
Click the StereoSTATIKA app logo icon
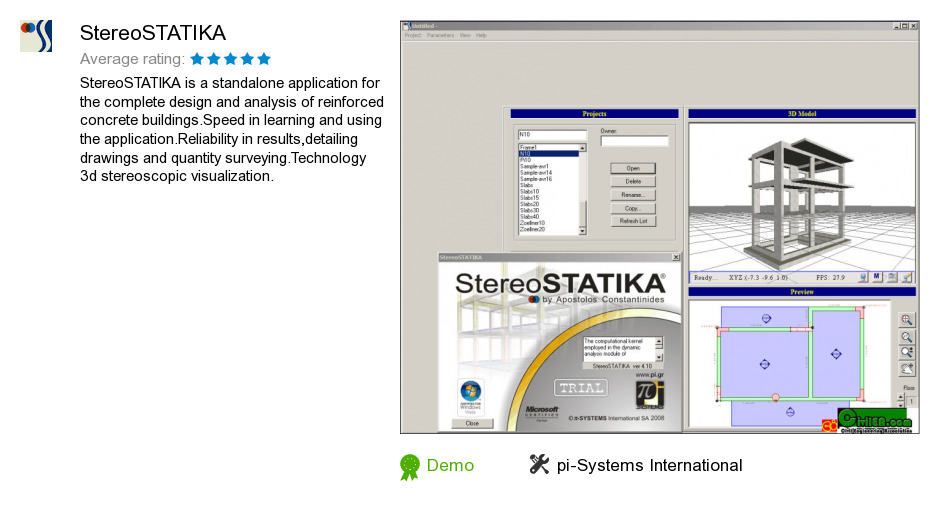click(x=36, y=35)
